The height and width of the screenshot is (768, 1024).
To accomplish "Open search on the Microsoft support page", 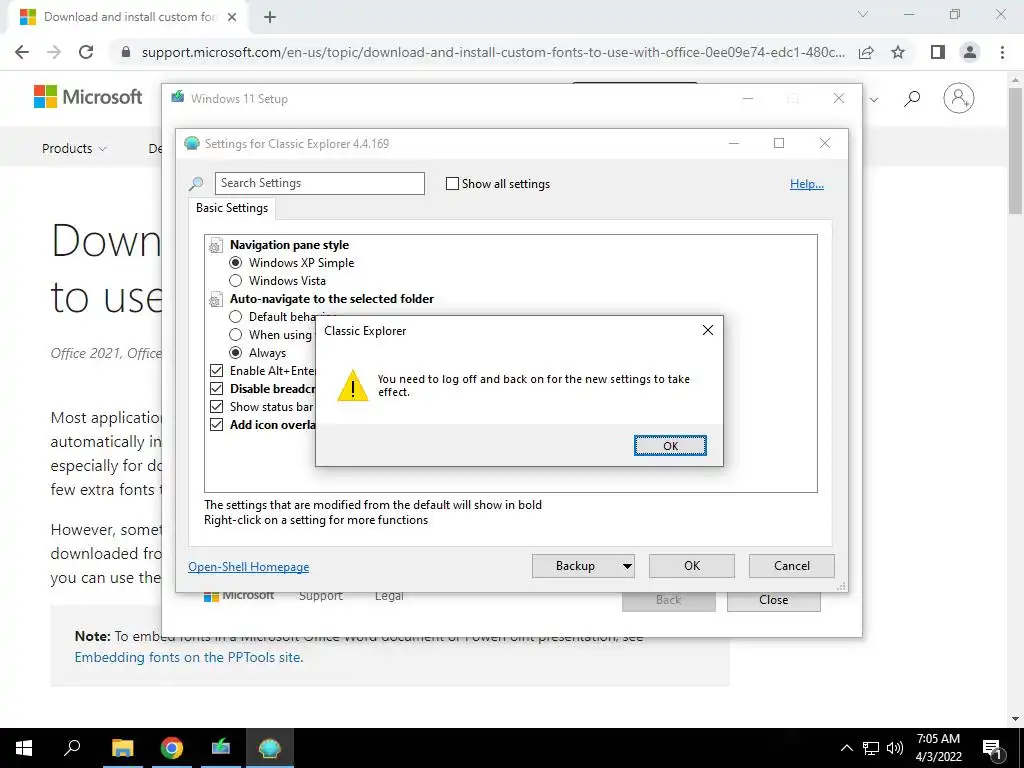I will pyautogui.click(x=912, y=99).
